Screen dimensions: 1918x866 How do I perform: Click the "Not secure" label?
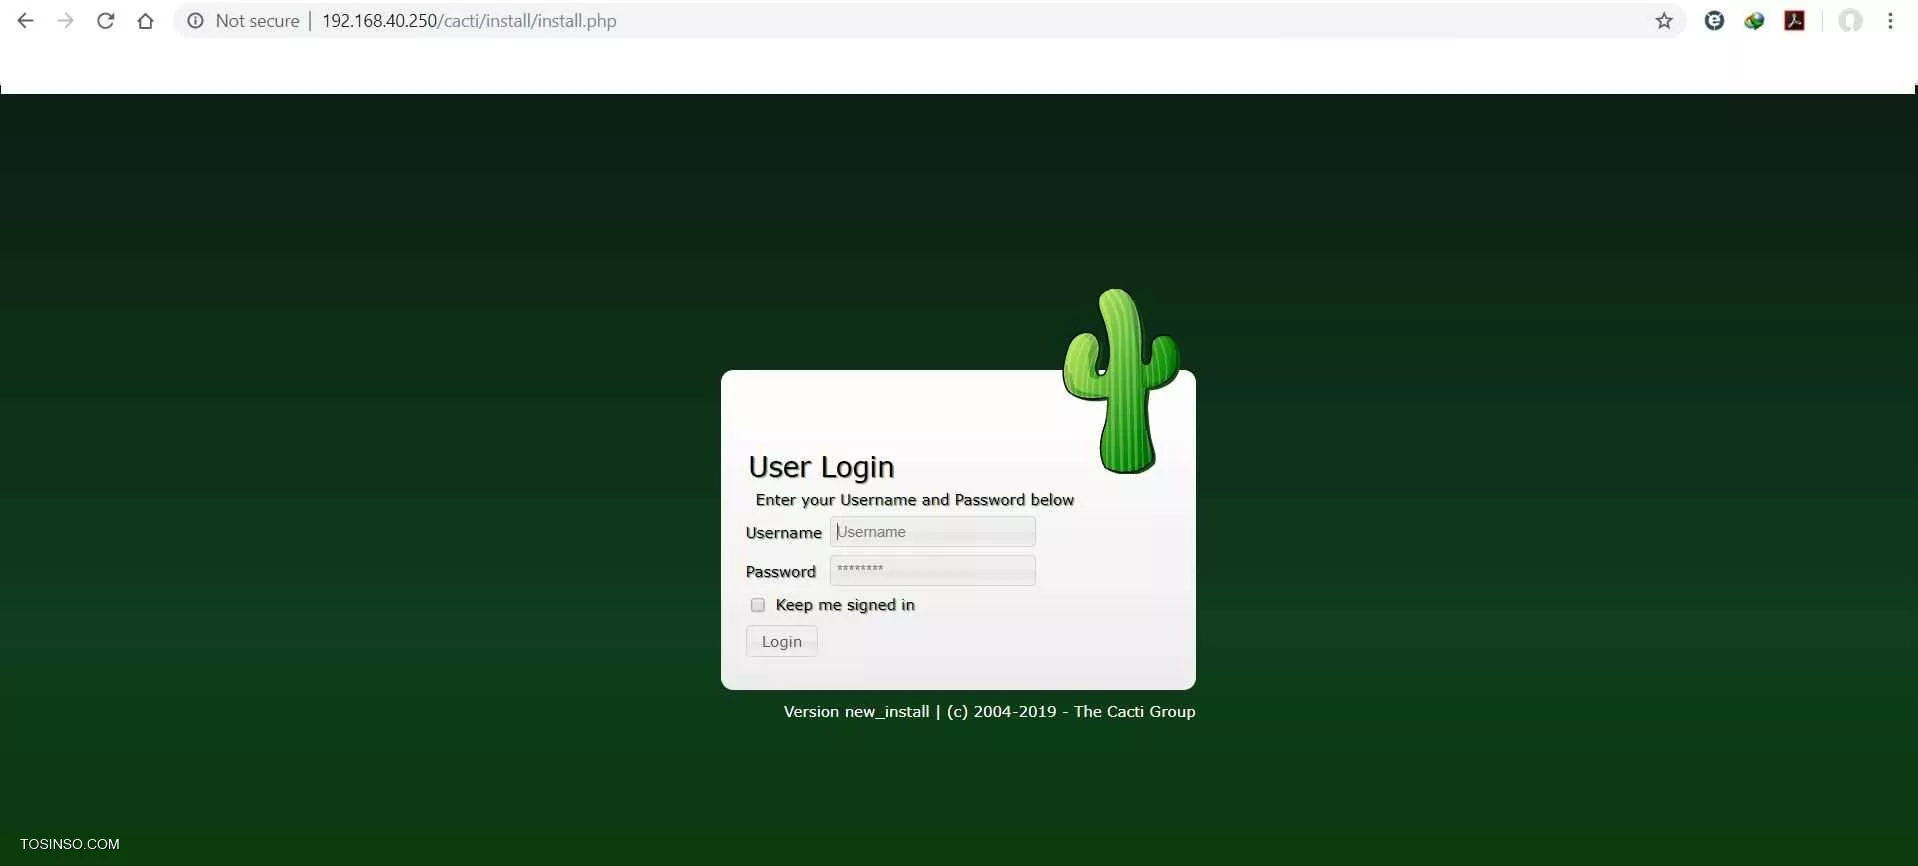point(258,21)
